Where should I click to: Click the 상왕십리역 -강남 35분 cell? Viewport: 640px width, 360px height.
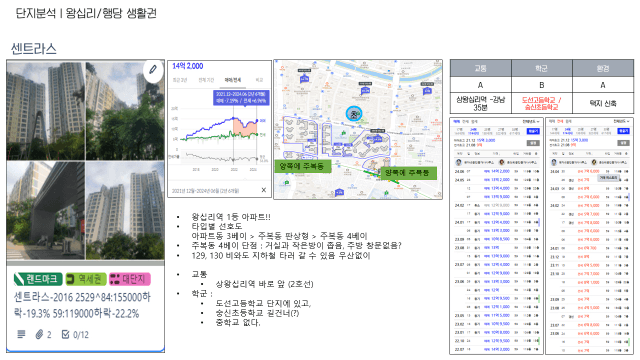pyautogui.click(x=480, y=103)
